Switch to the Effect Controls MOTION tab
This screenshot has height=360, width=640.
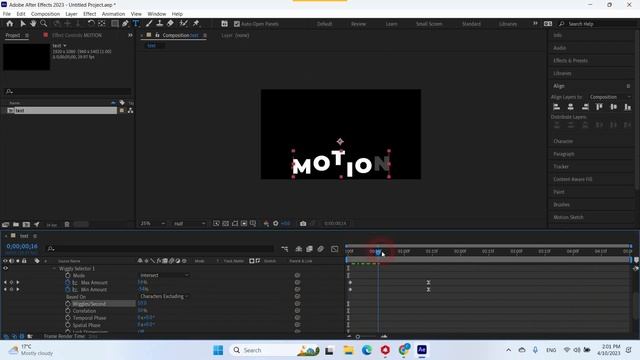tap(77, 36)
